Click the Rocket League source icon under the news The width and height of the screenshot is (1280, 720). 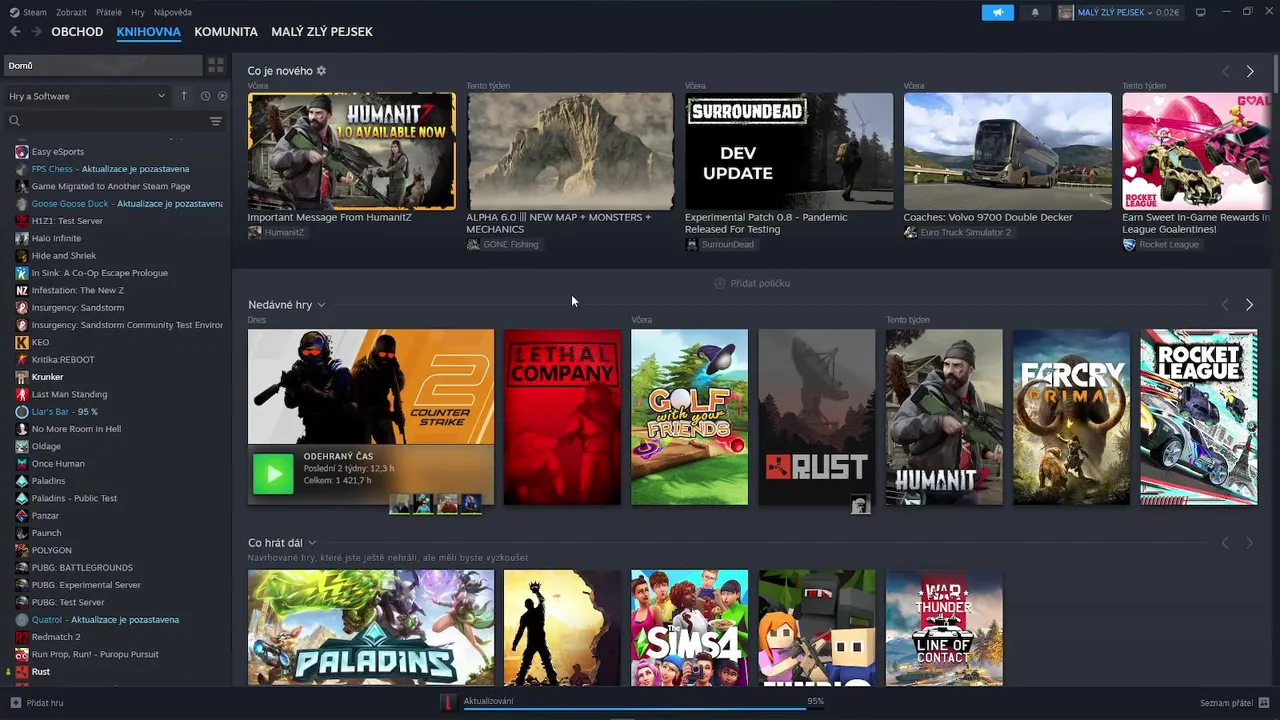pyautogui.click(x=1129, y=244)
